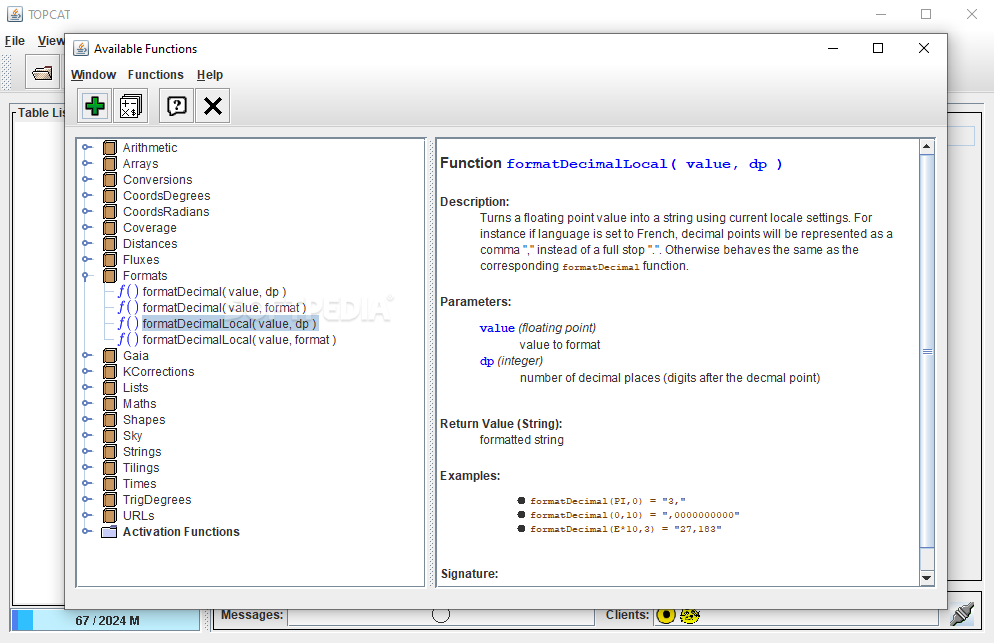Click the Signature heading in documentation
This screenshot has height=643, width=994.
click(x=469, y=574)
